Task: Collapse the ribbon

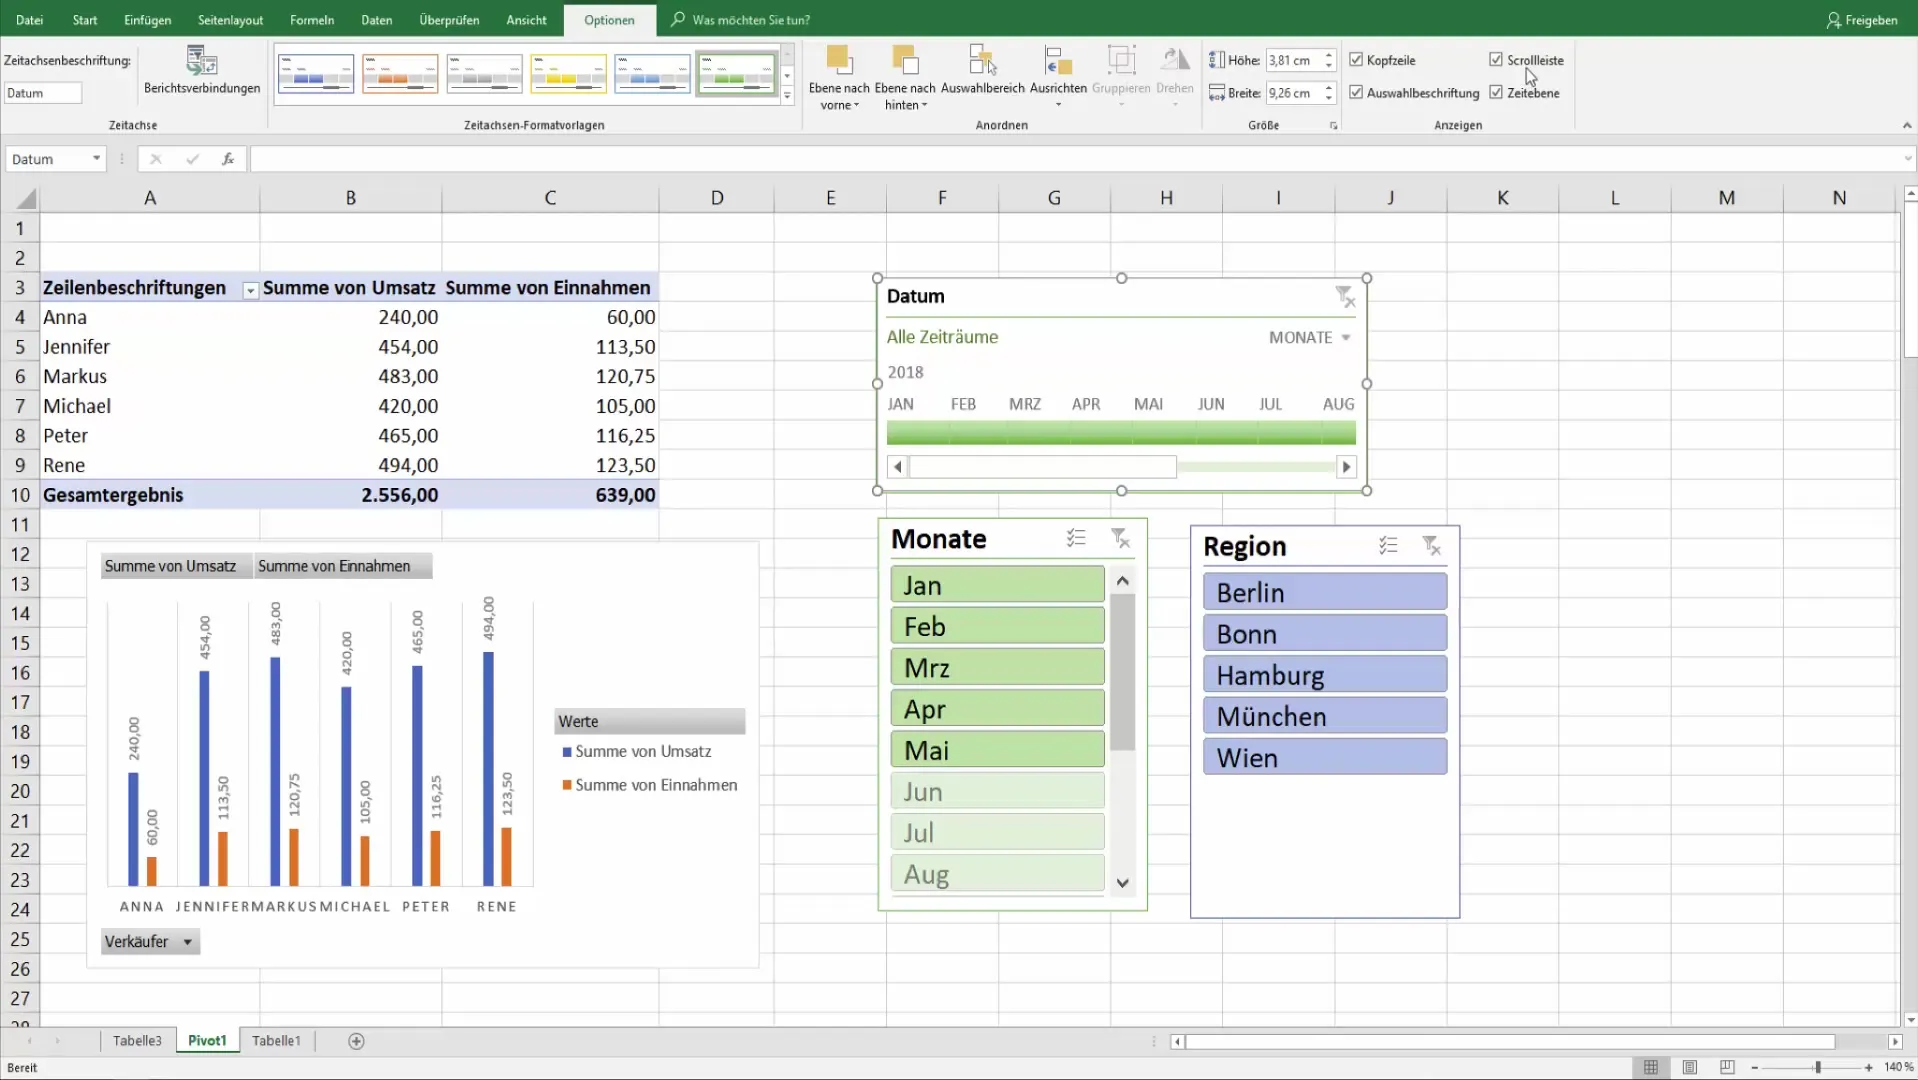Action: 1907,126
